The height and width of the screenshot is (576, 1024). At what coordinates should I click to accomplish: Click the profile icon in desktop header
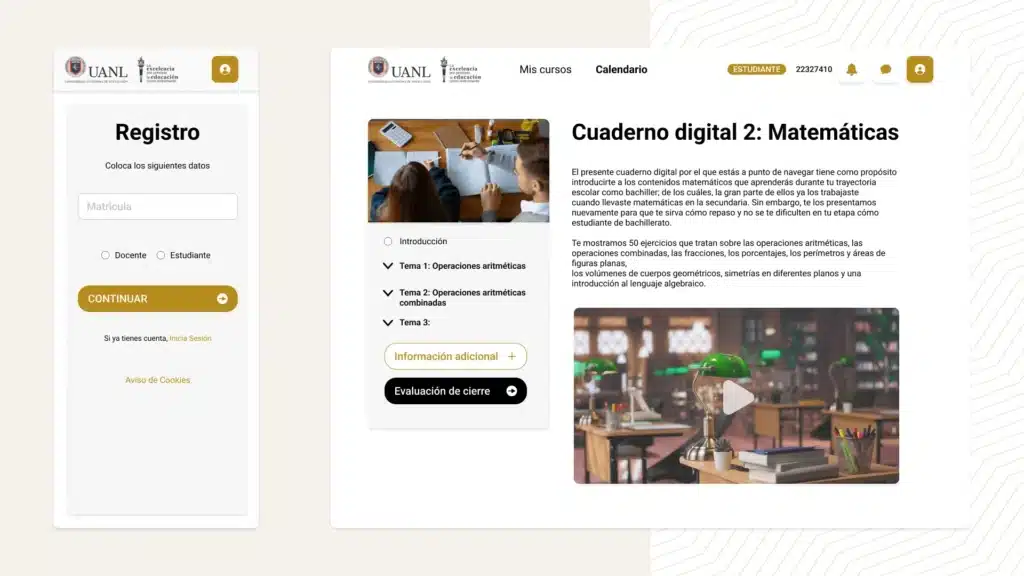coord(919,69)
